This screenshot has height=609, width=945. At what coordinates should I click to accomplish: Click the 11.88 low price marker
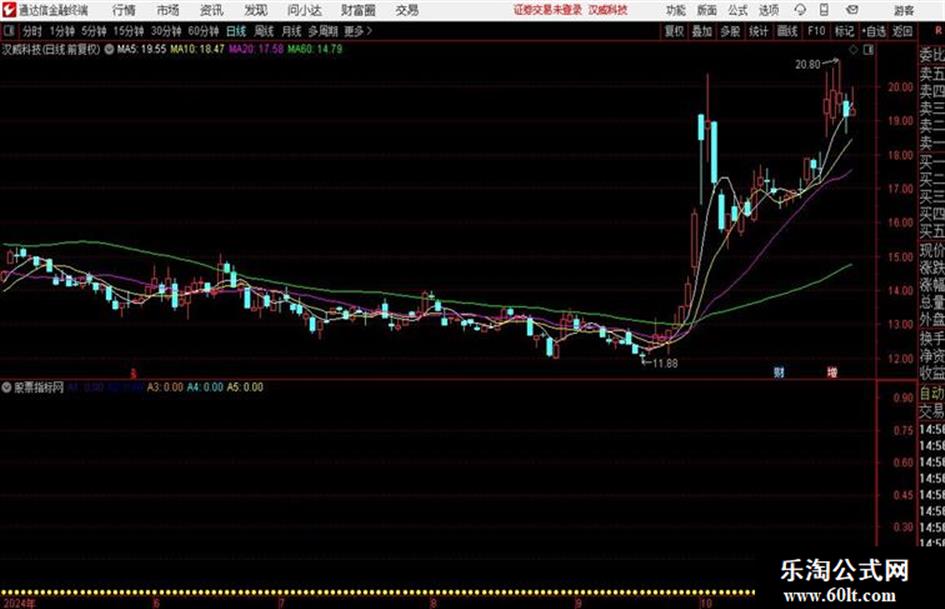click(665, 363)
